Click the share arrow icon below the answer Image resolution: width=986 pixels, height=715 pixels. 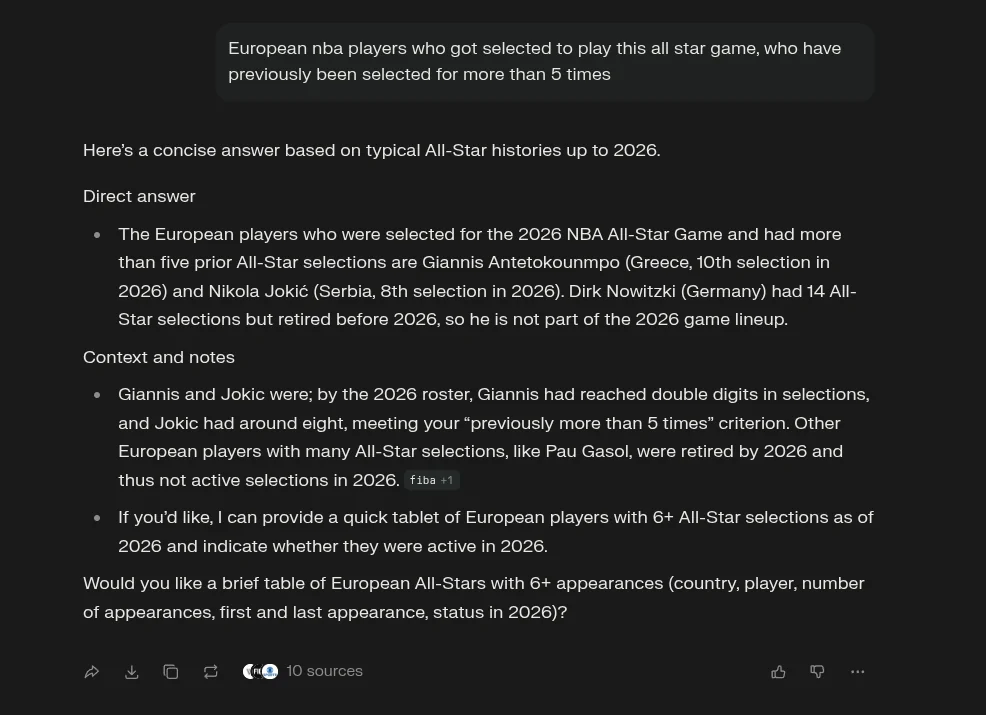pos(92,672)
